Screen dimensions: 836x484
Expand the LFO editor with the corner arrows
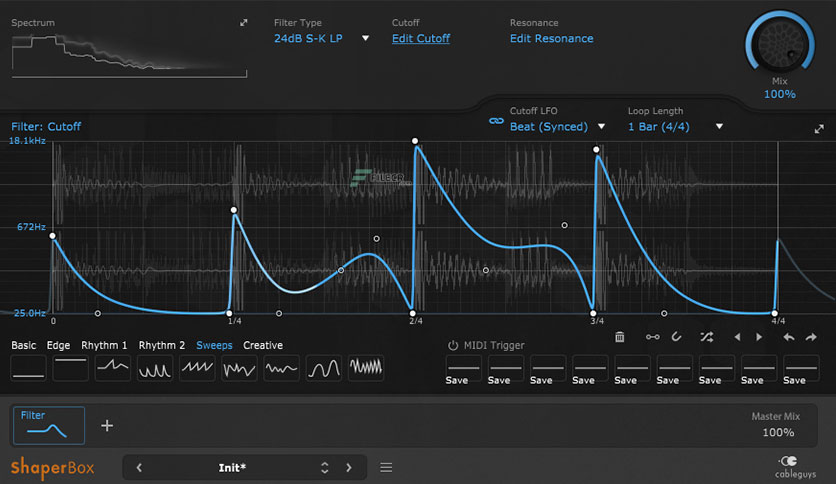[820, 128]
